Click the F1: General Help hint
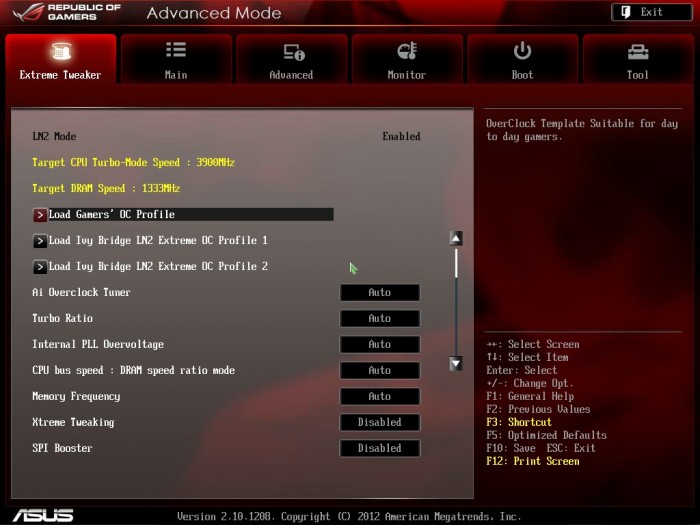The image size is (700, 525). (530, 396)
